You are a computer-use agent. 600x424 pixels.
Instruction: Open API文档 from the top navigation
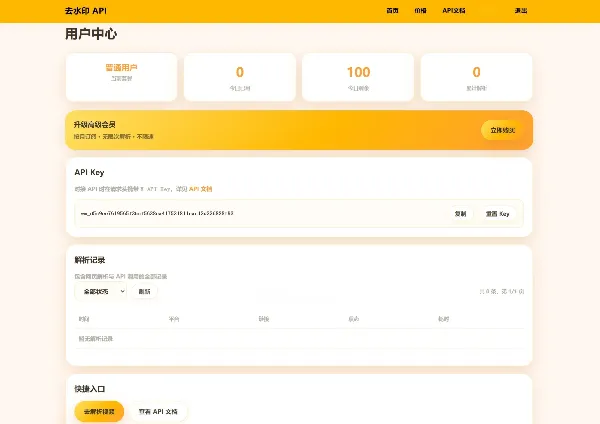[454, 11]
